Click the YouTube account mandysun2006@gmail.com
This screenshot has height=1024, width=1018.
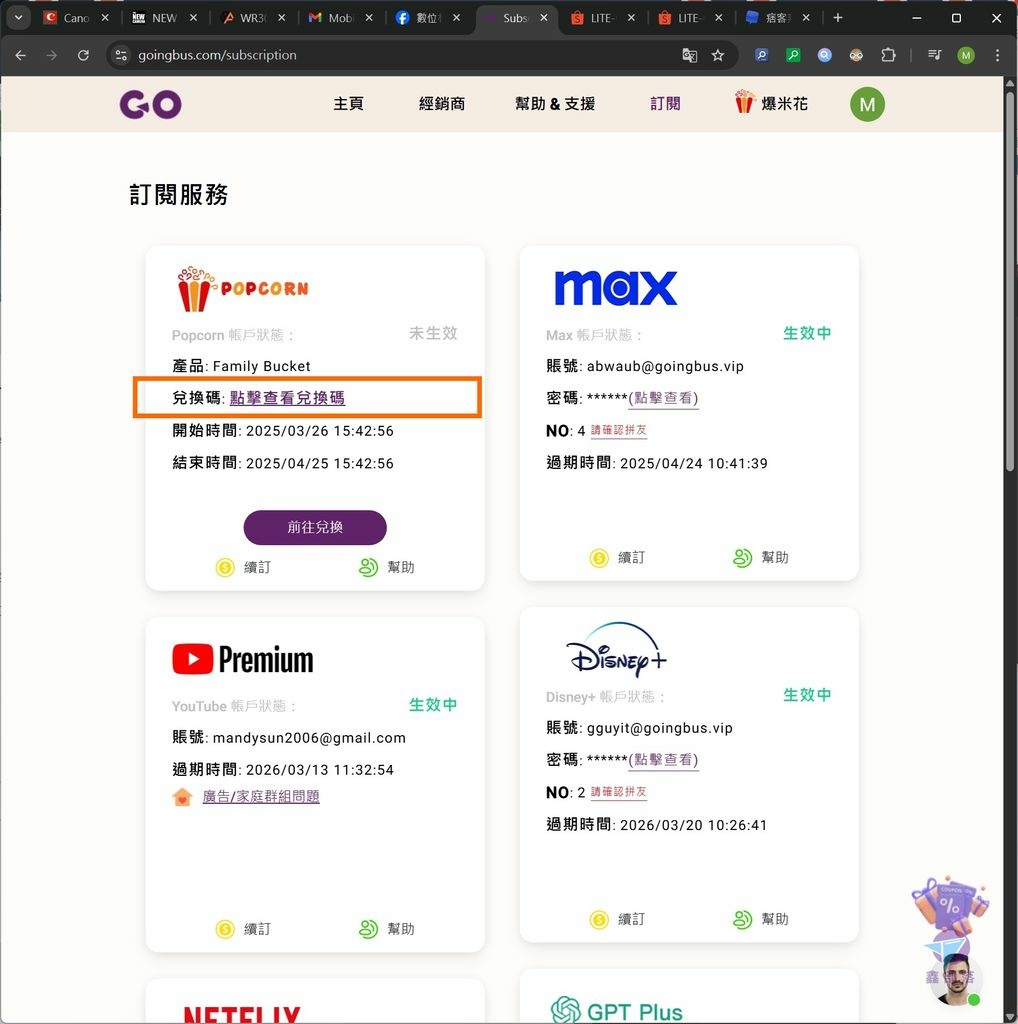309,737
